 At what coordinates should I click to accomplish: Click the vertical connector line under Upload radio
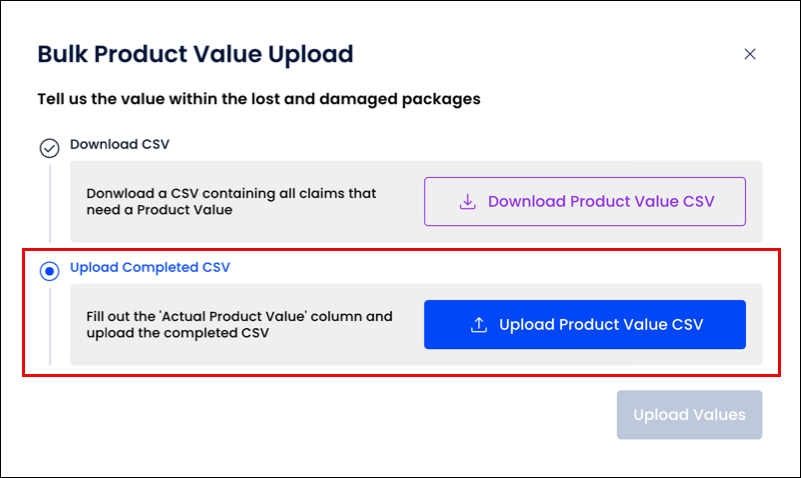(50, 327)
